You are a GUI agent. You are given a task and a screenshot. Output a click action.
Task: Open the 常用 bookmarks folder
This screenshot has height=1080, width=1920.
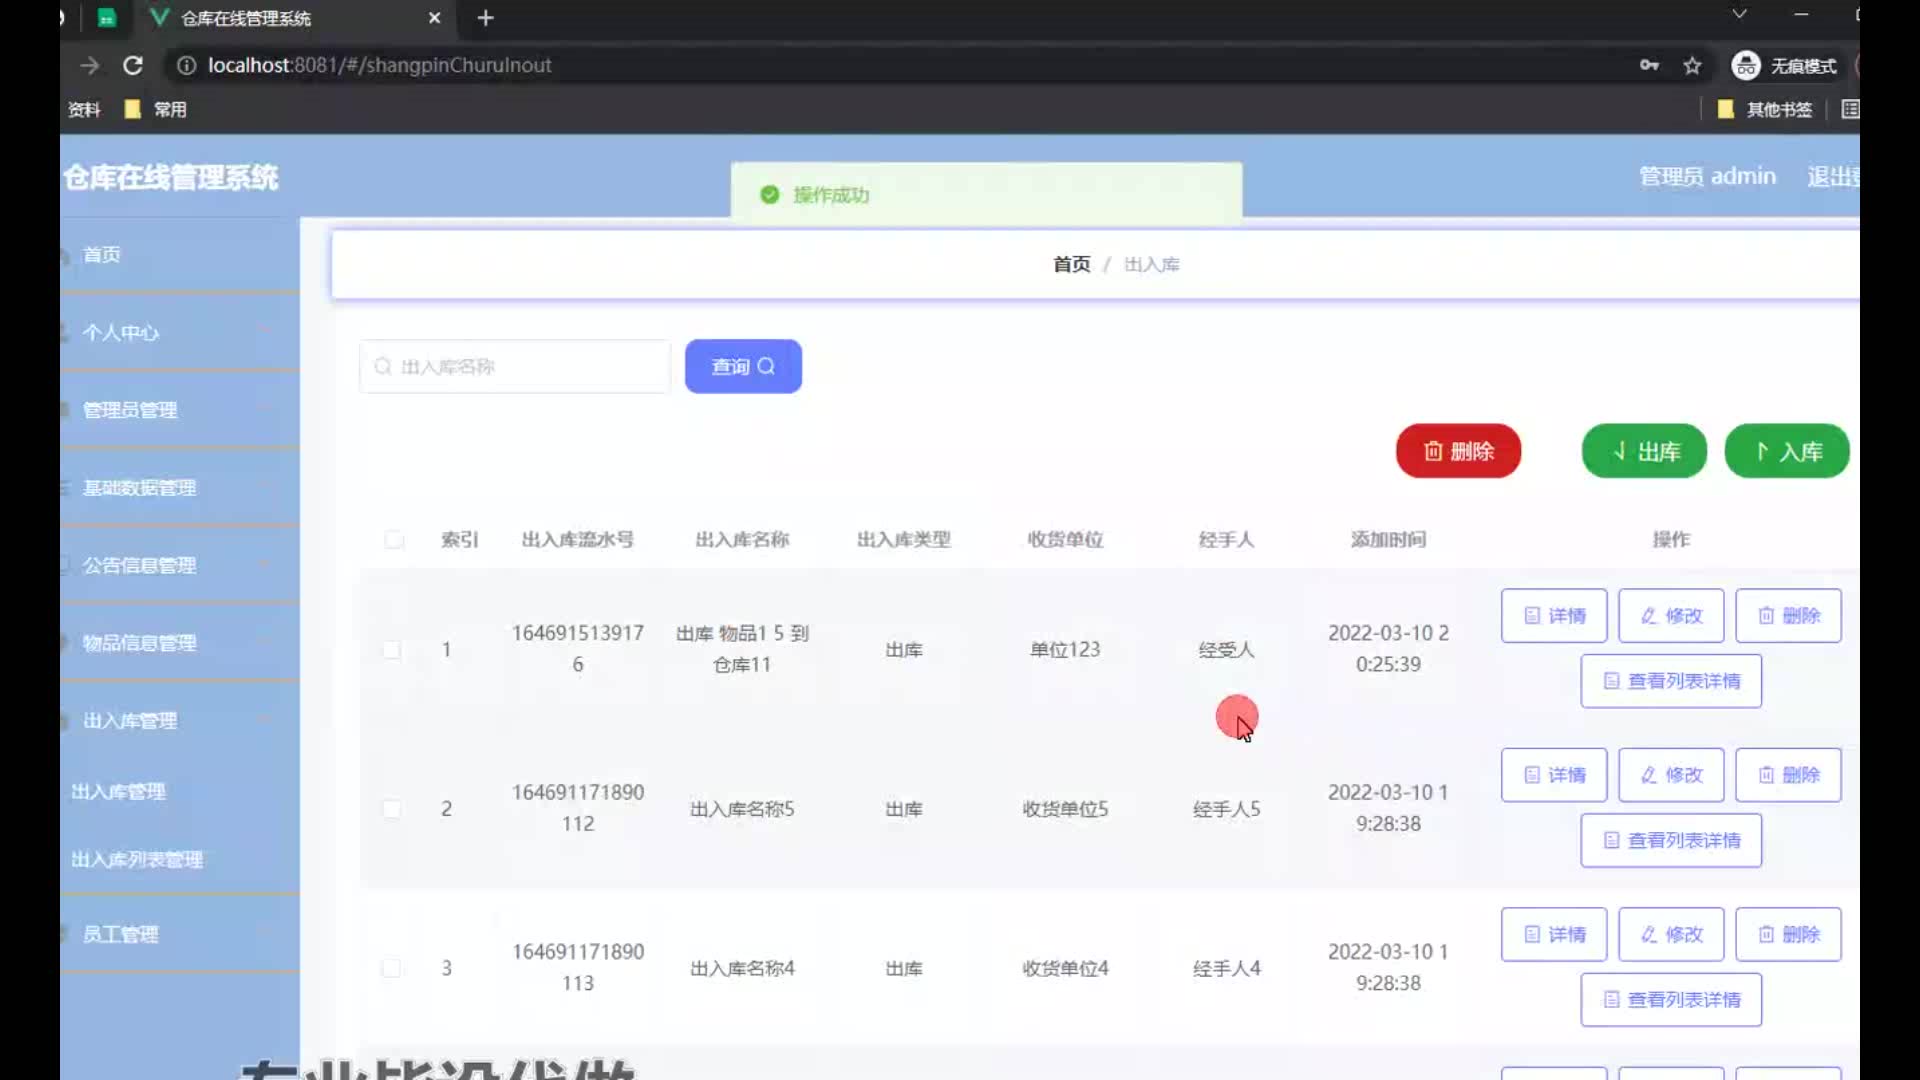pyautogui.click(x=155, y=109)
